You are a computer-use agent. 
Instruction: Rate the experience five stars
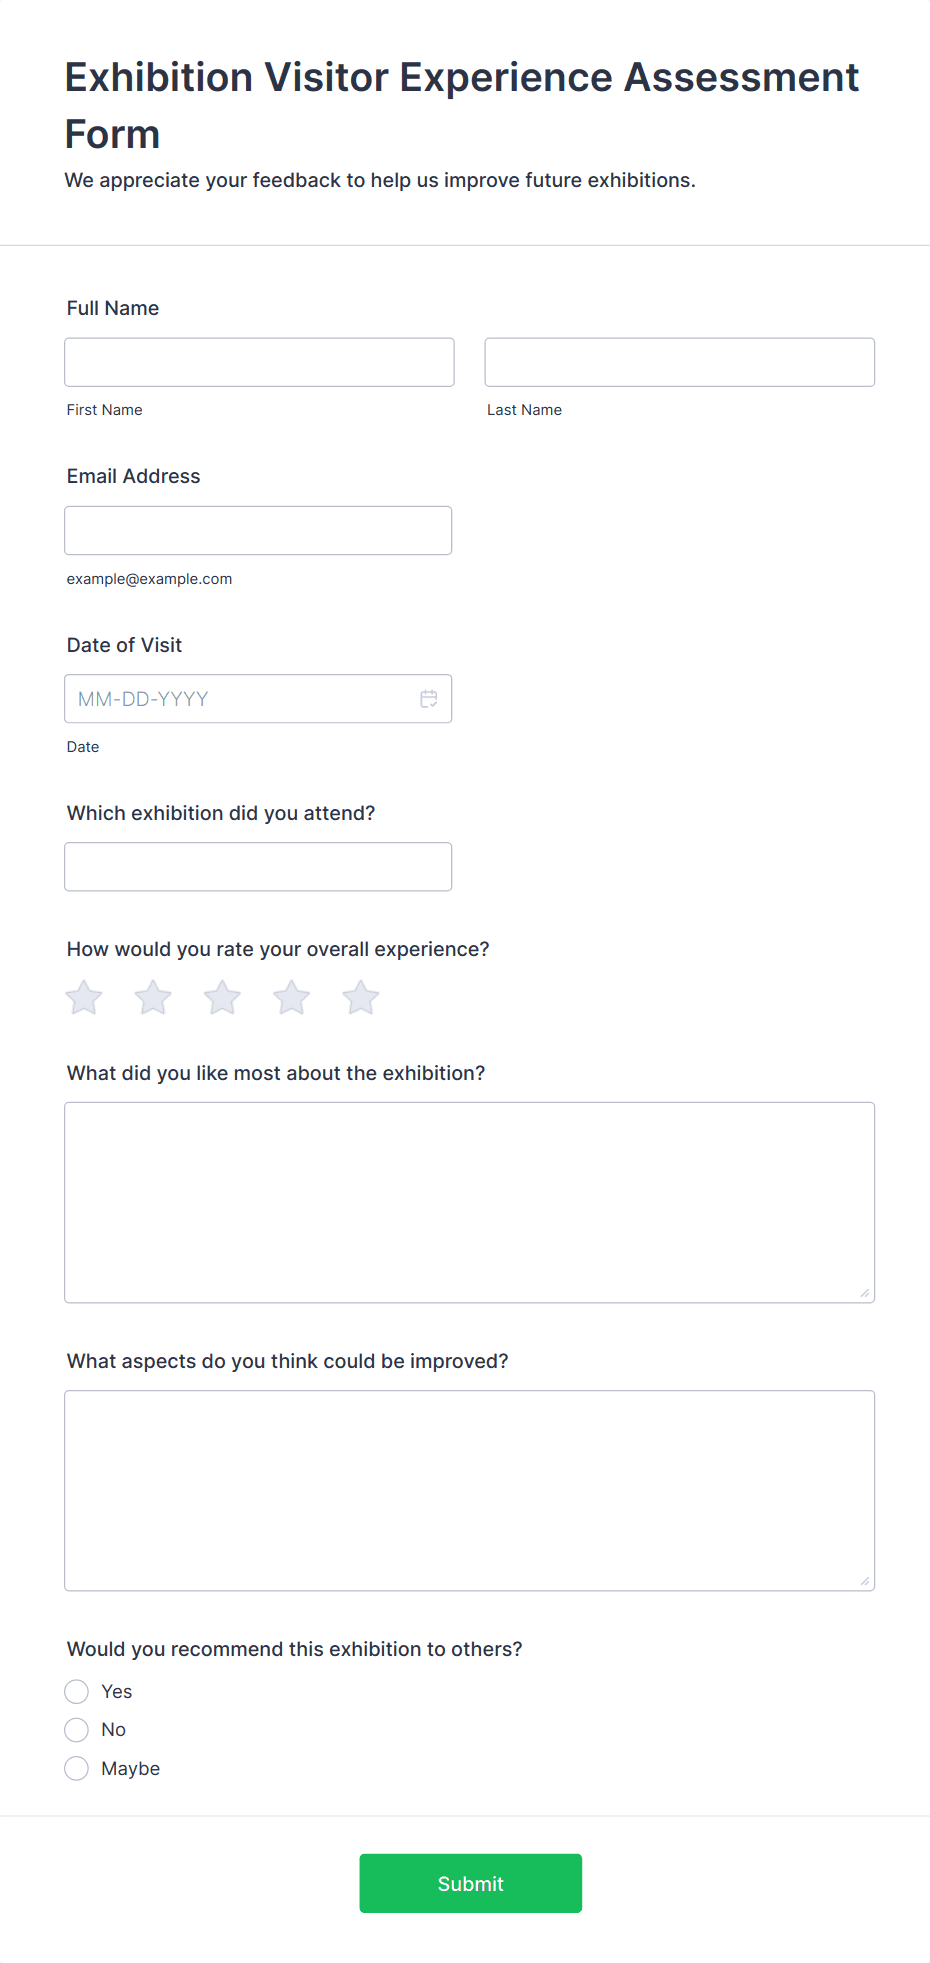pyautogui.click(x=361, y=998)
